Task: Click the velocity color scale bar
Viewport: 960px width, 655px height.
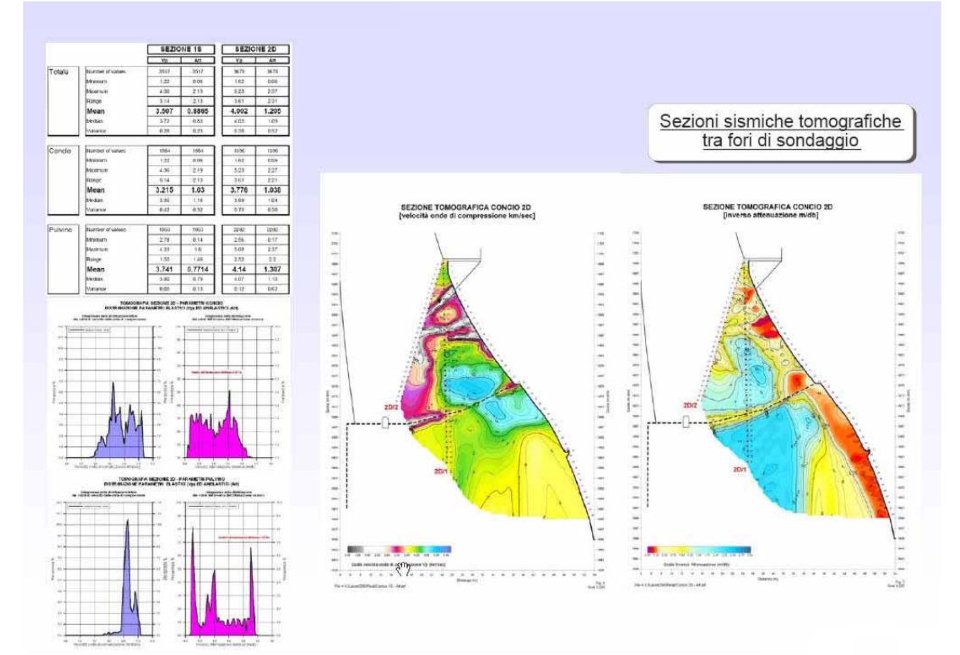Action: pos(399,550)
